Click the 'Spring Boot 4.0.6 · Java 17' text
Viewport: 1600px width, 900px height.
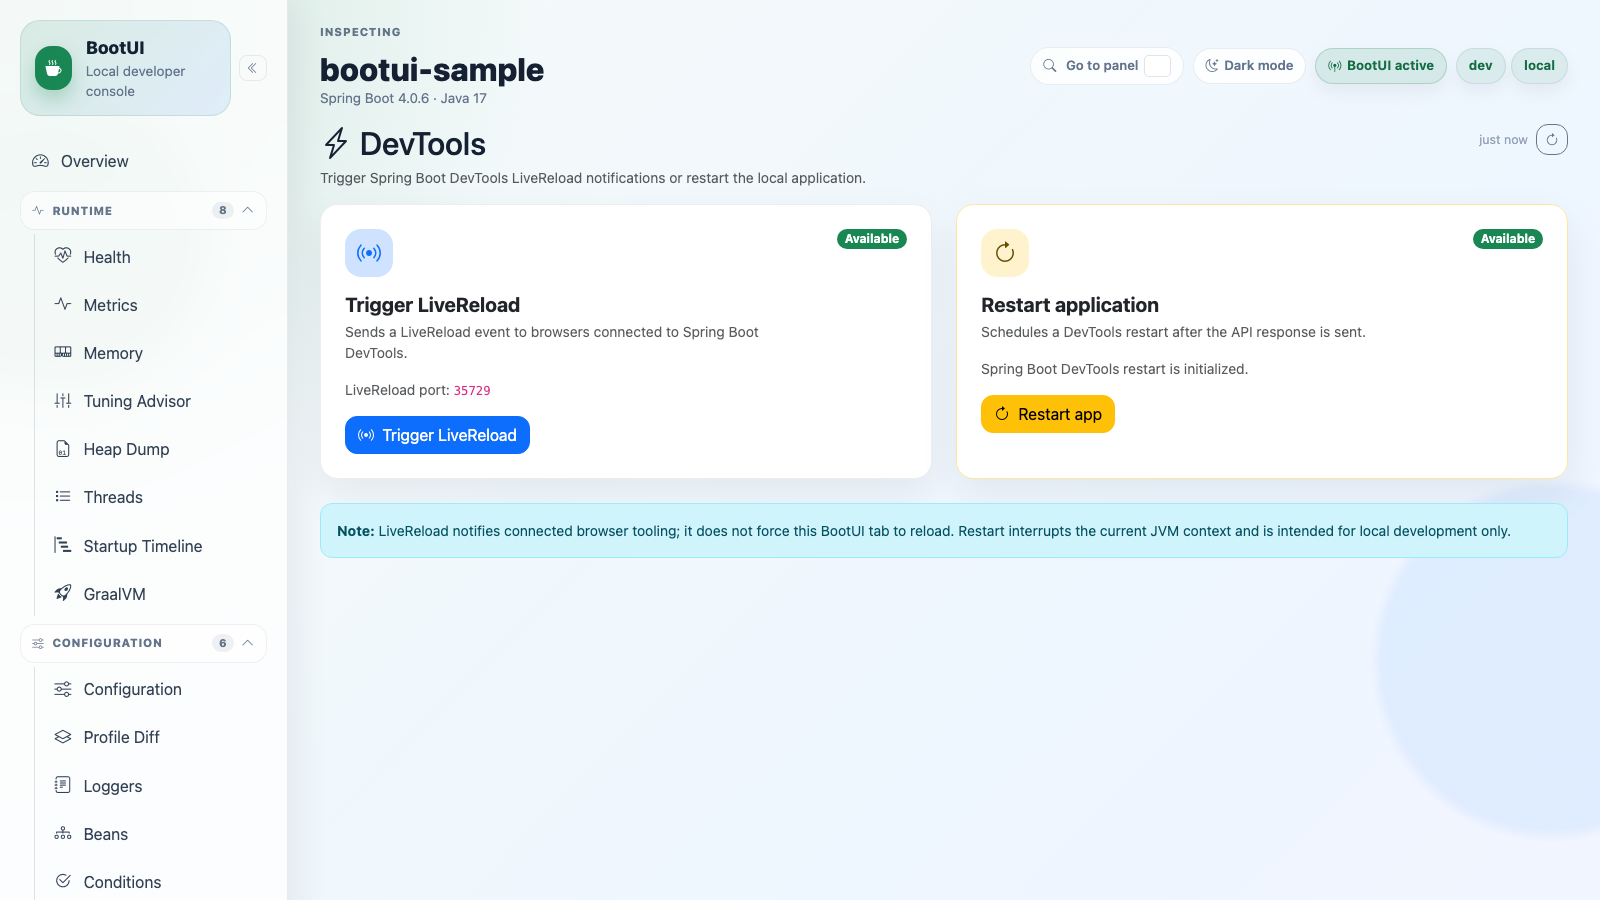[x=403, y=98]
